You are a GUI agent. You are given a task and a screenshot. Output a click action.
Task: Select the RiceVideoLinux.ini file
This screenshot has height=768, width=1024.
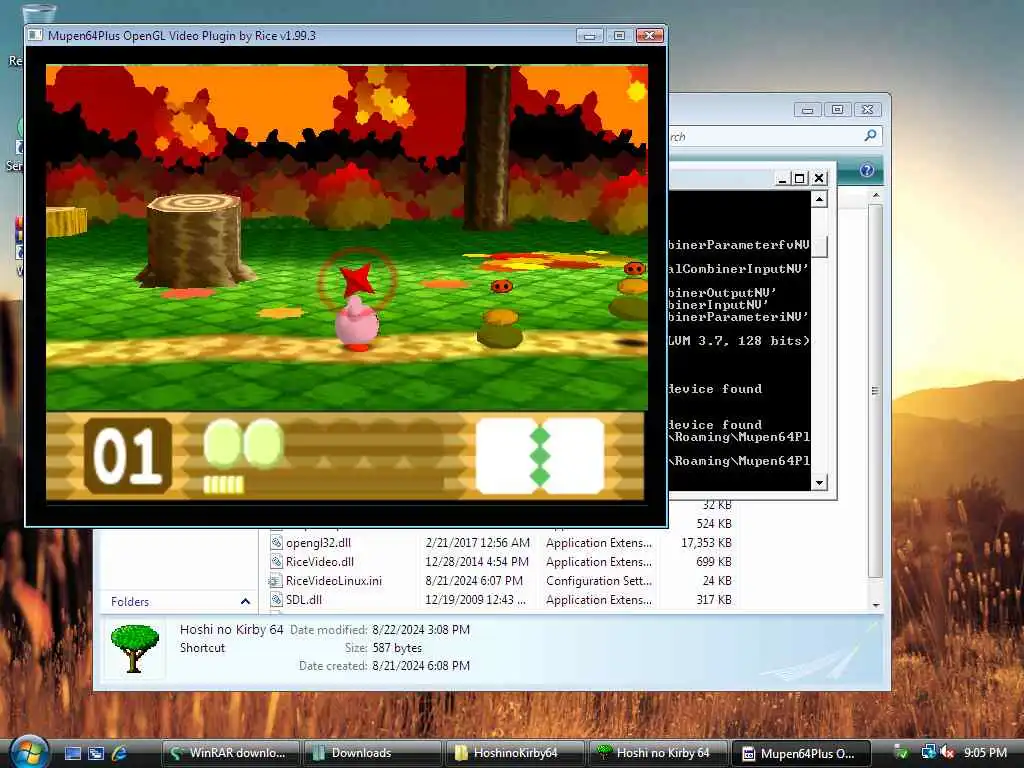click(x=334, y=581)
